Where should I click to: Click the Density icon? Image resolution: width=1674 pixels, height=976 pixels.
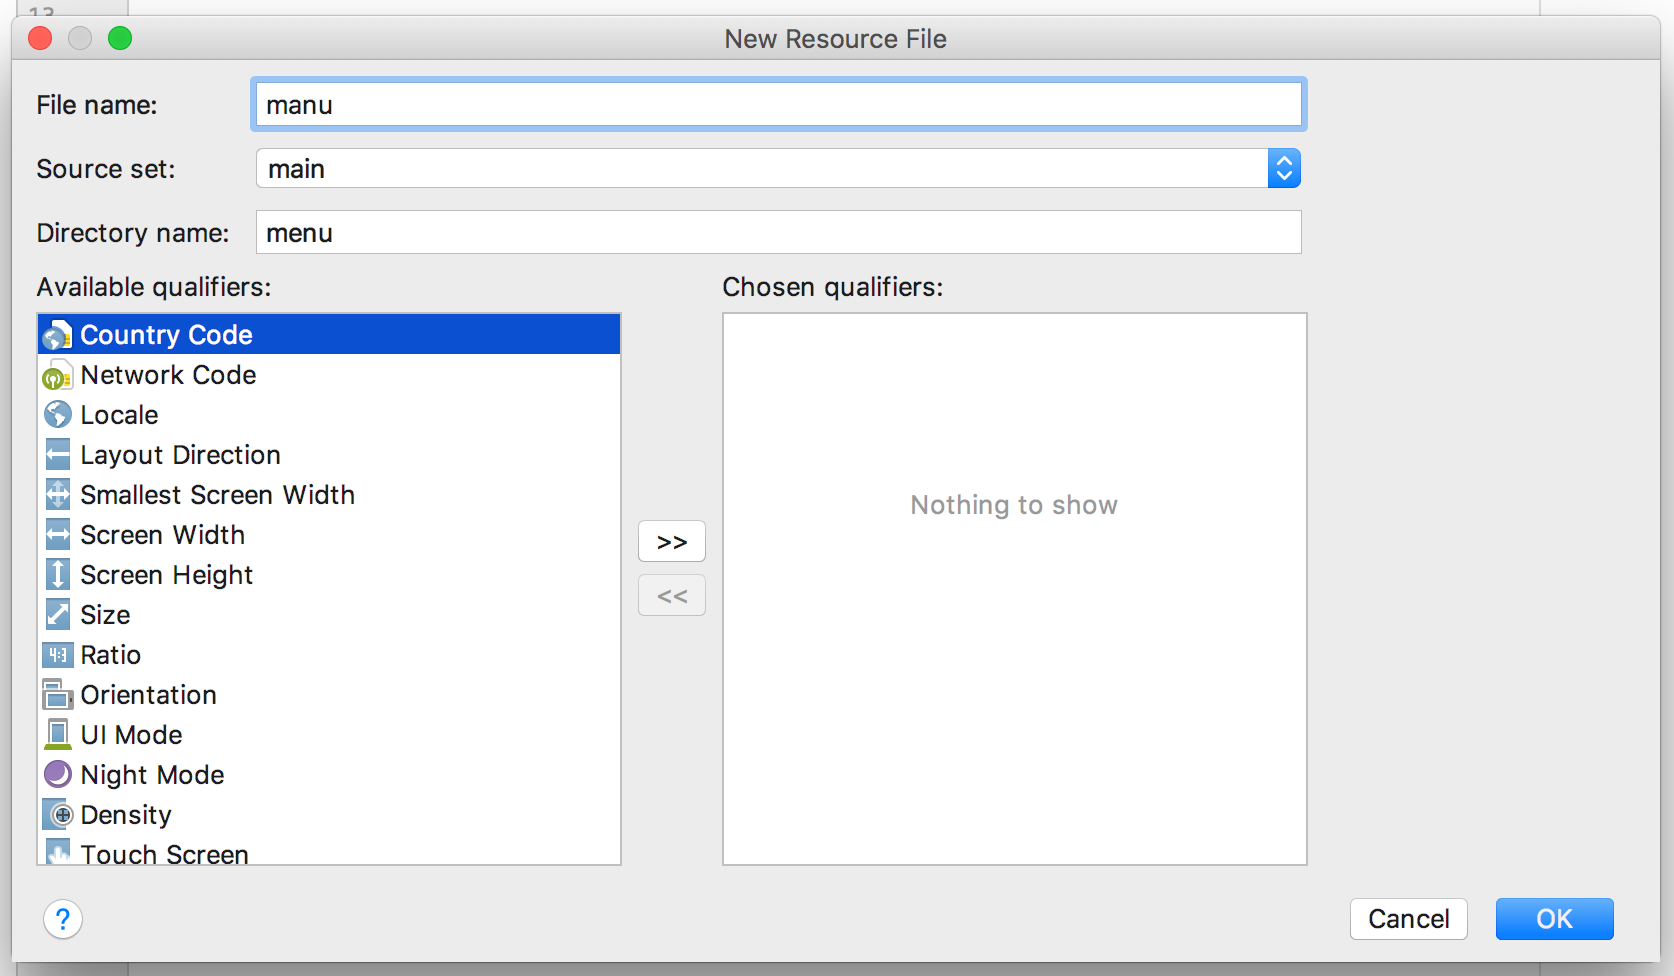click(58, 815)
